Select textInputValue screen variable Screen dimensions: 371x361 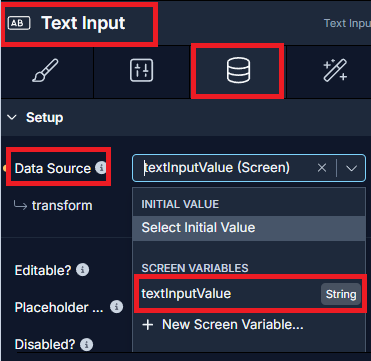(249, 294)
